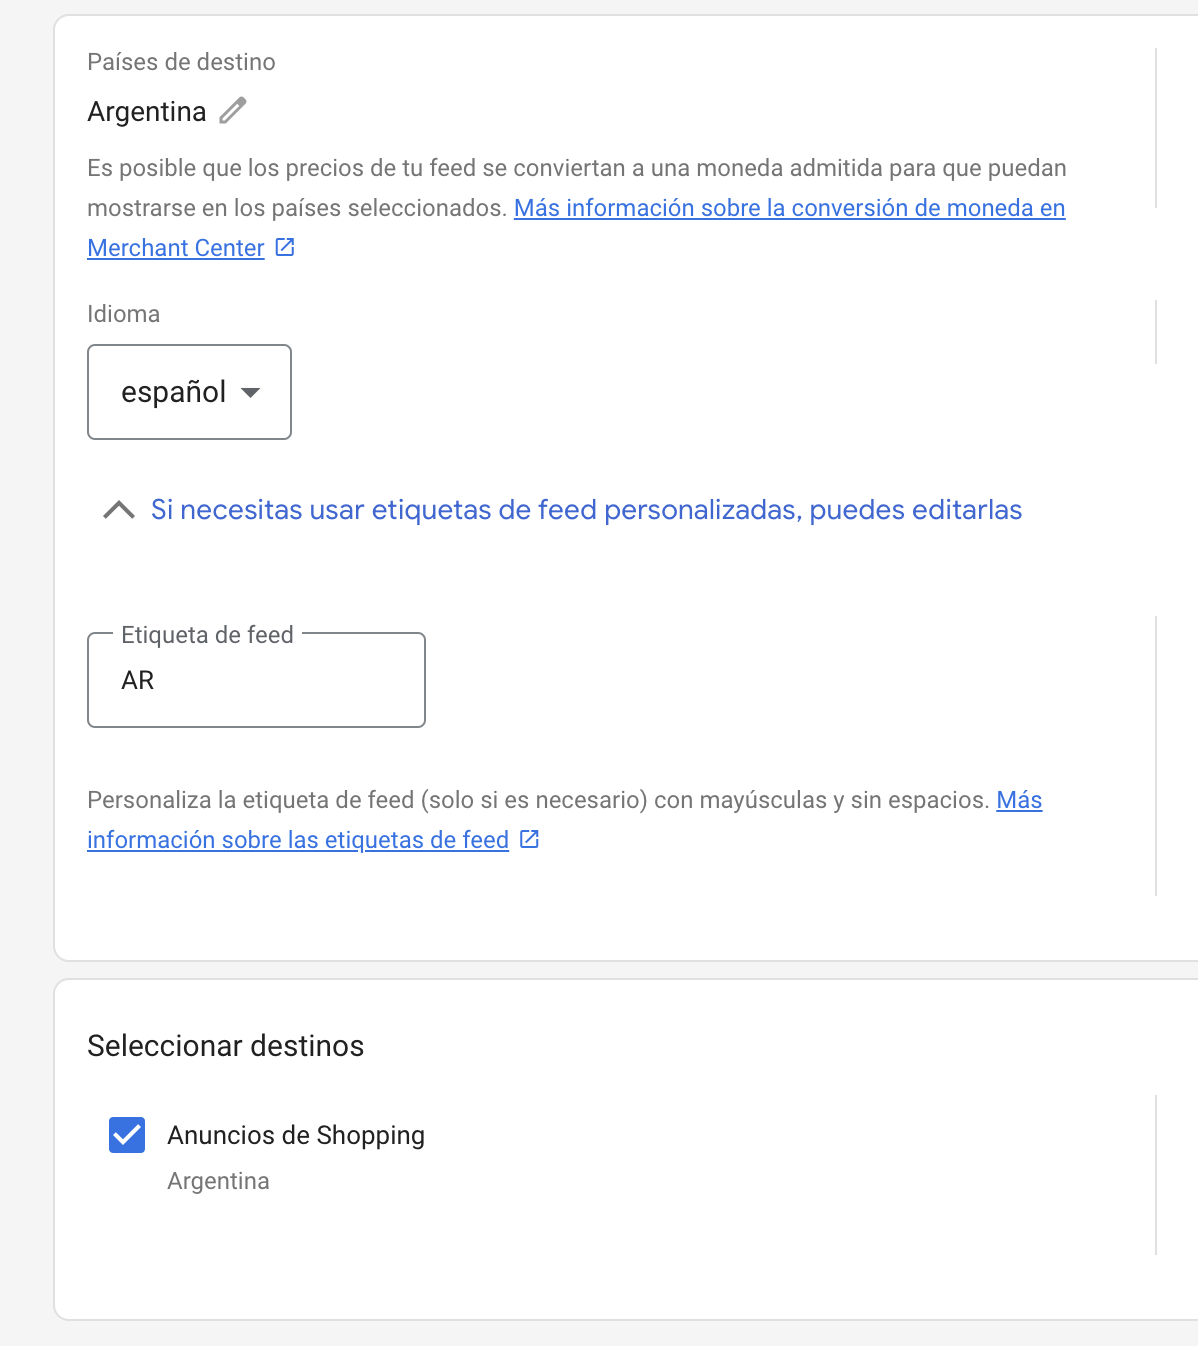Collapse the custom feed labels chevron
This screenshot has height=1346, width=1198.
point(119,510)
